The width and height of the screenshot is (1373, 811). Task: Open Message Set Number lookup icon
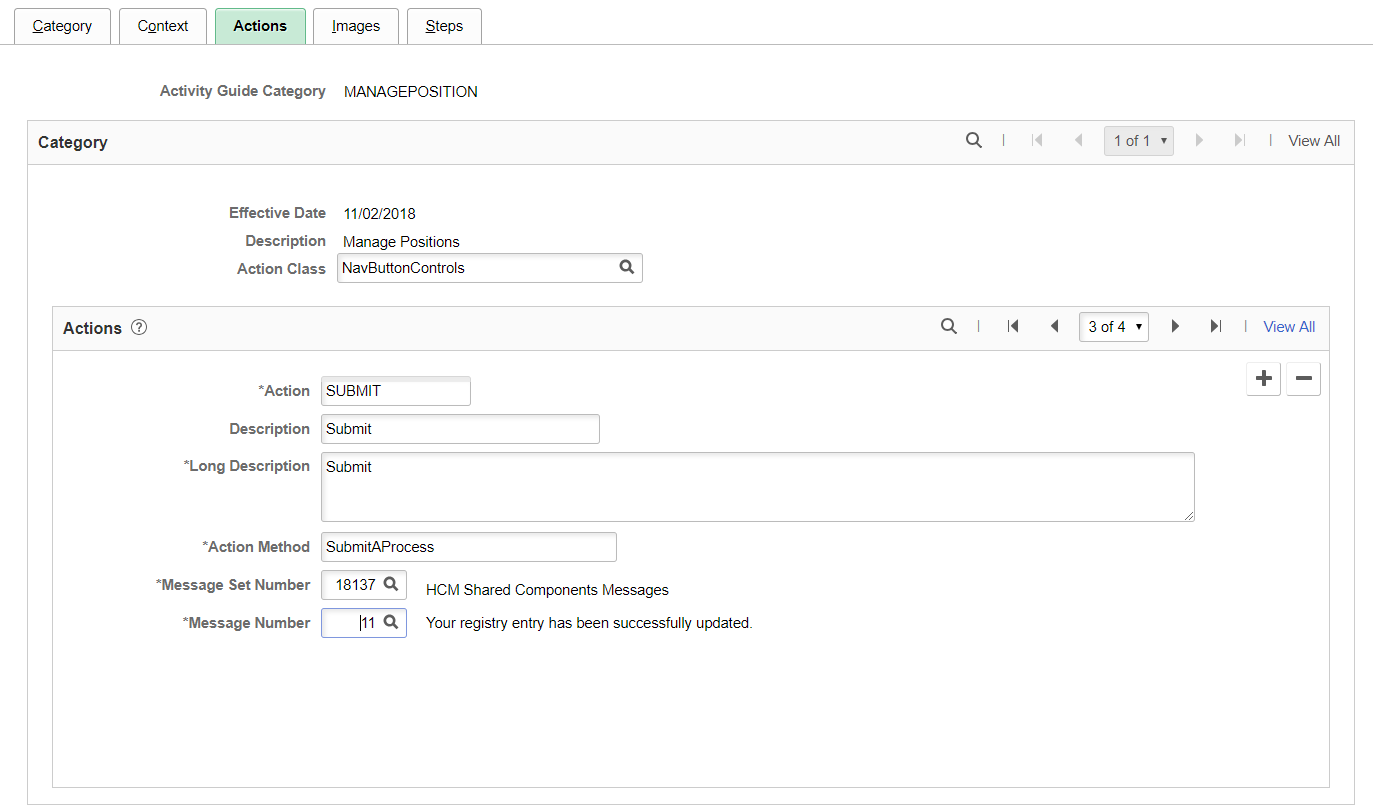391,584
